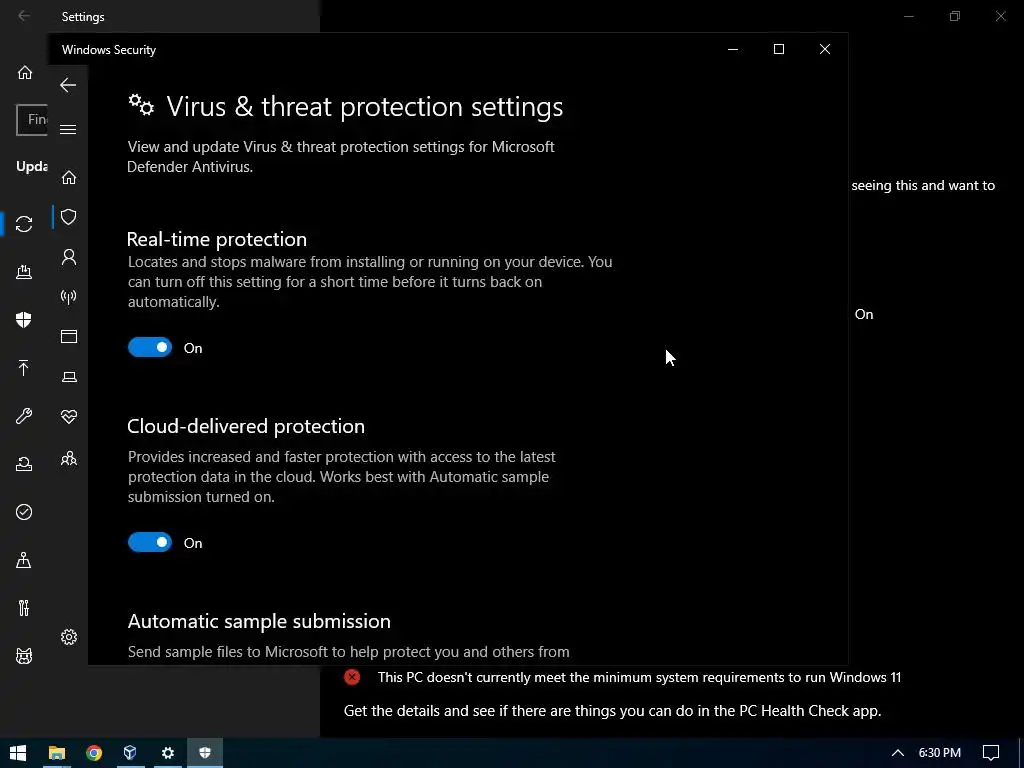Select Delivery Optimization icon in Settings sidebar
The image size is (1024, 768).
pyautogui.click(x=24, y=272)
